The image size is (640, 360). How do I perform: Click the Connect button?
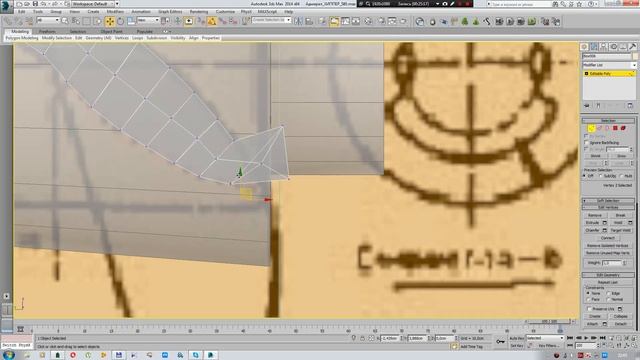tap(608, 238)
